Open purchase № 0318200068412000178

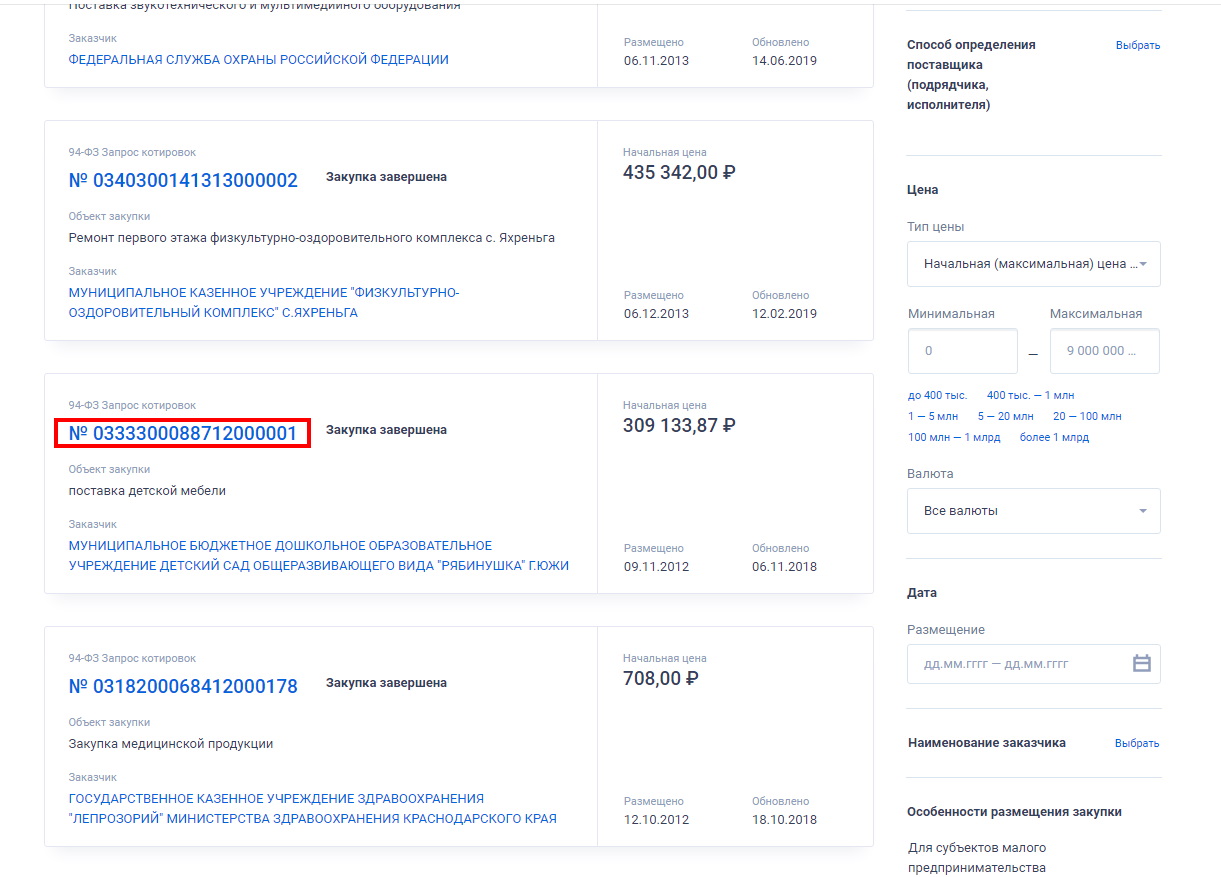tap(183, 687)
